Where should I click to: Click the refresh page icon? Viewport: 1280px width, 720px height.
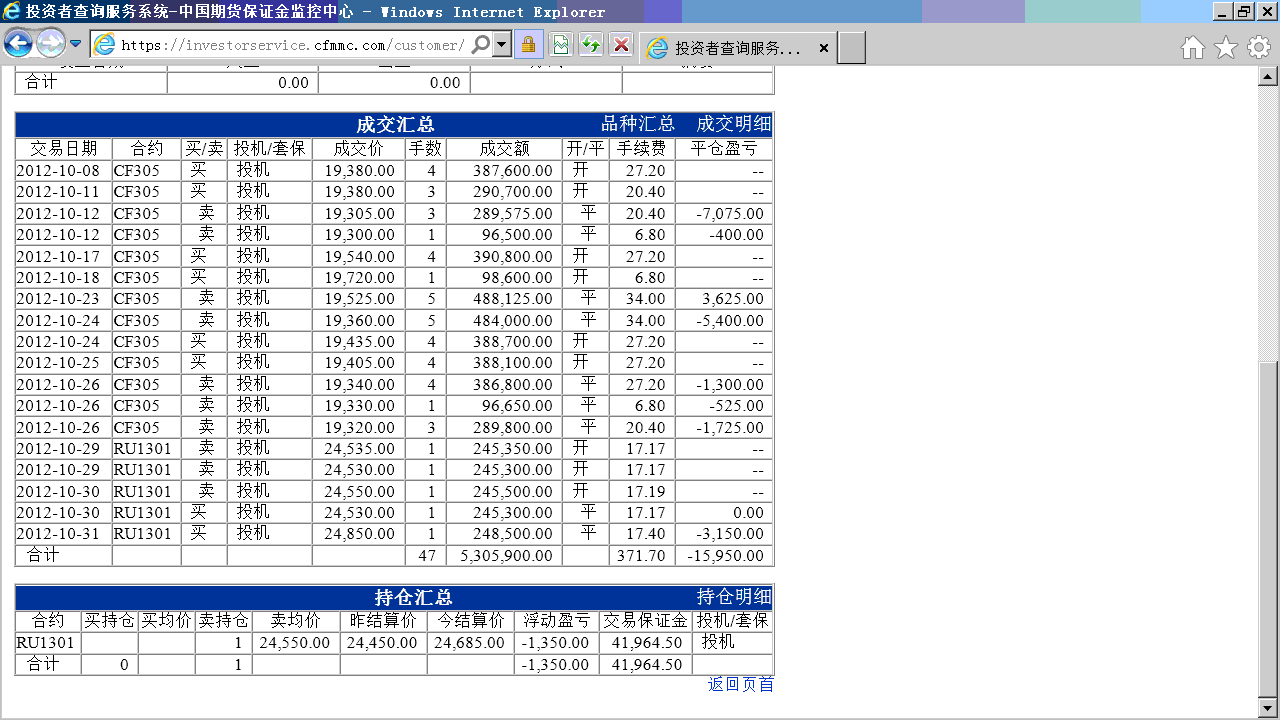tap(591, 45)
